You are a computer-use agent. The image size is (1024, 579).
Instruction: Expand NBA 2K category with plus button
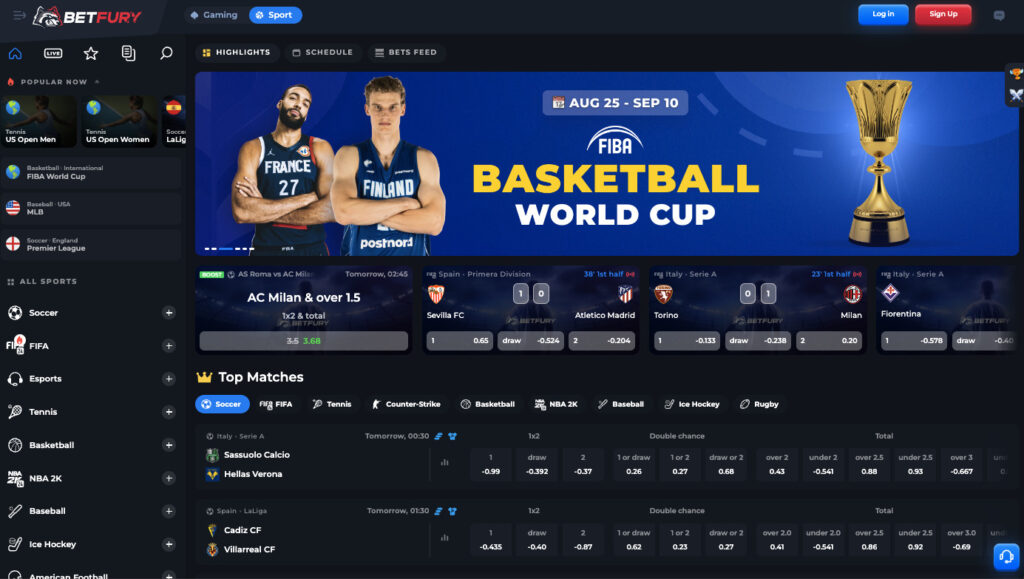[168, 478]
